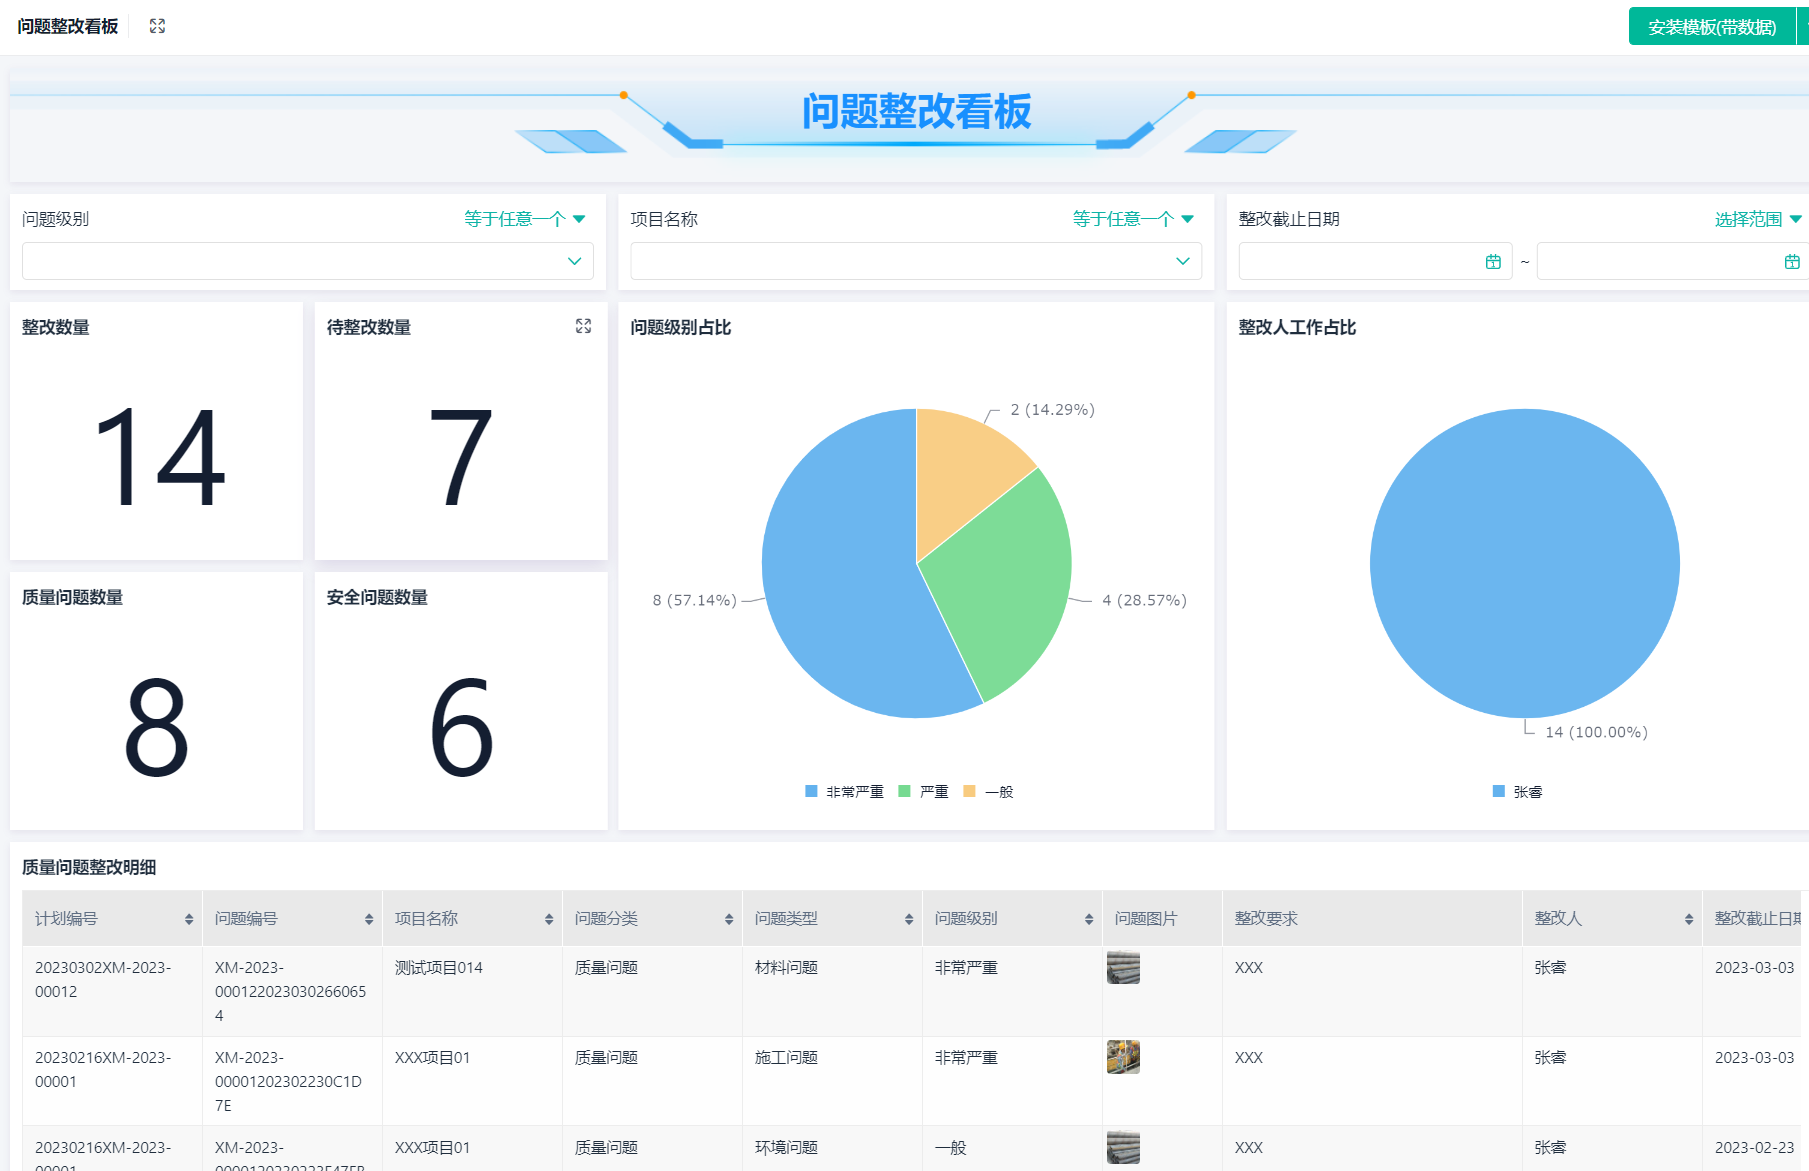Click fullscreen icon next to 问题整改看板 title
This screenshot has width=1809, height=1171.
pos(157,26)
